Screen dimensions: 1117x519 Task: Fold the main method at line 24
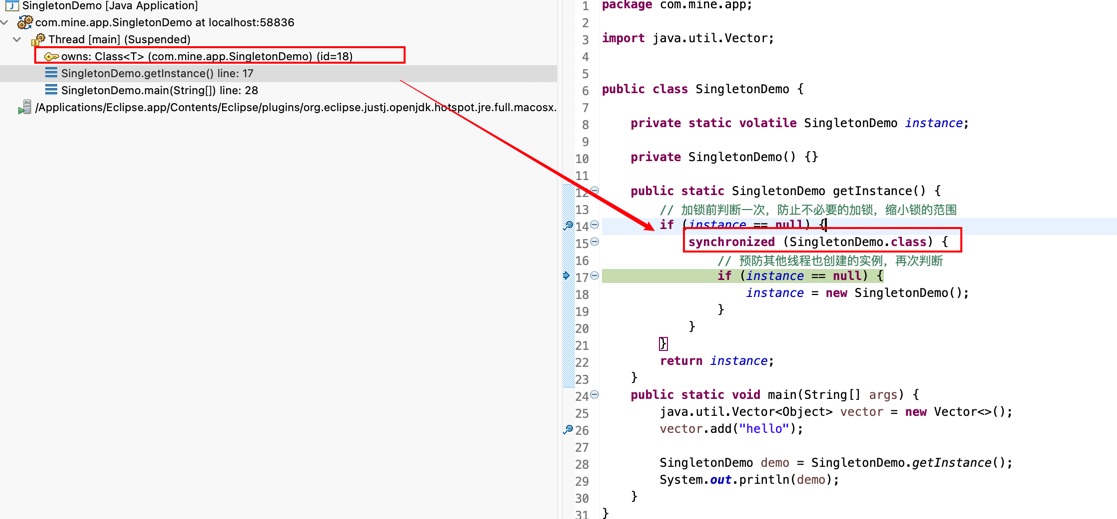point(594,395)
